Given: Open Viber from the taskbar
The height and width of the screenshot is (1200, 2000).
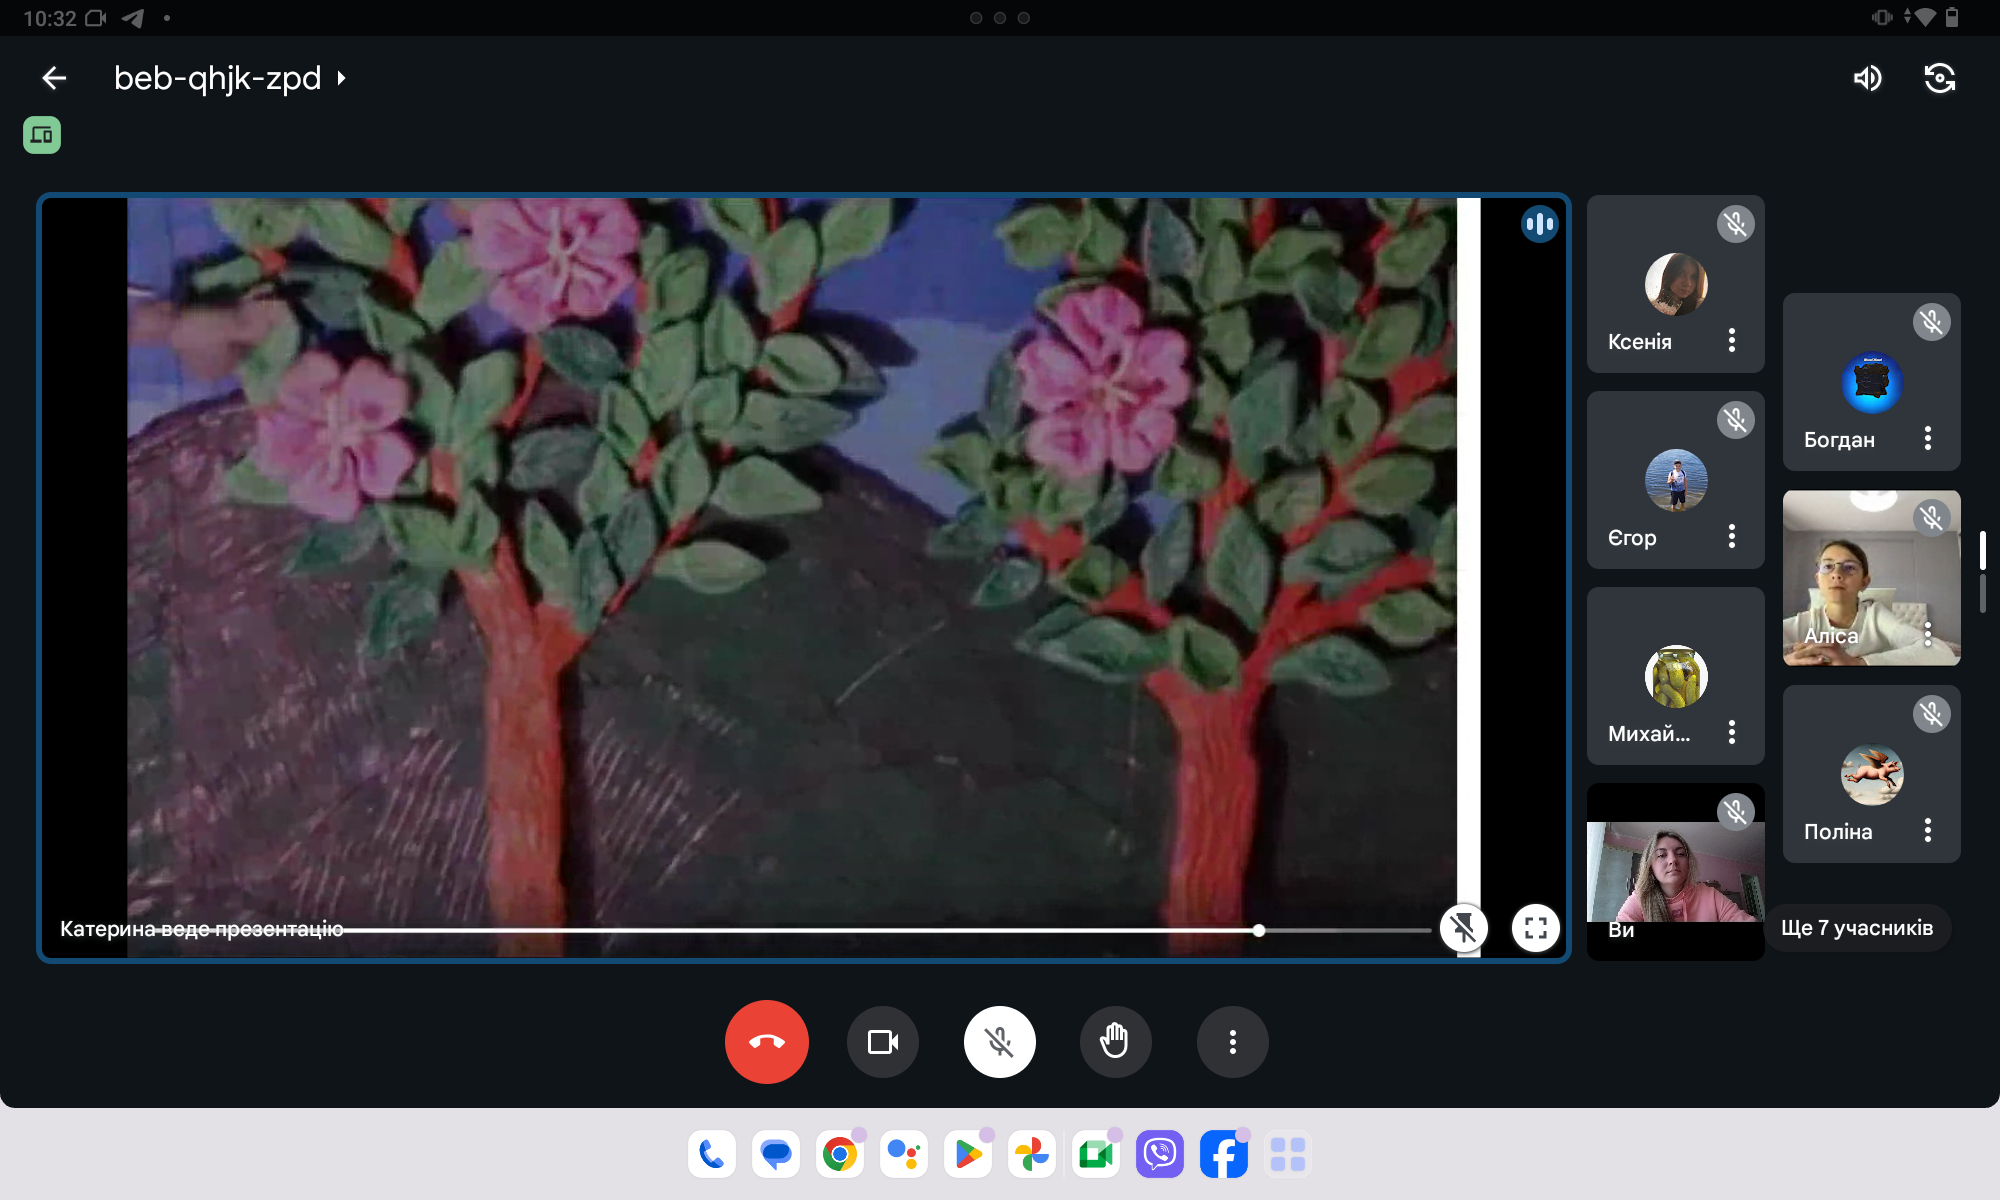Looking at the screenshot, I should (1159, 1155).
